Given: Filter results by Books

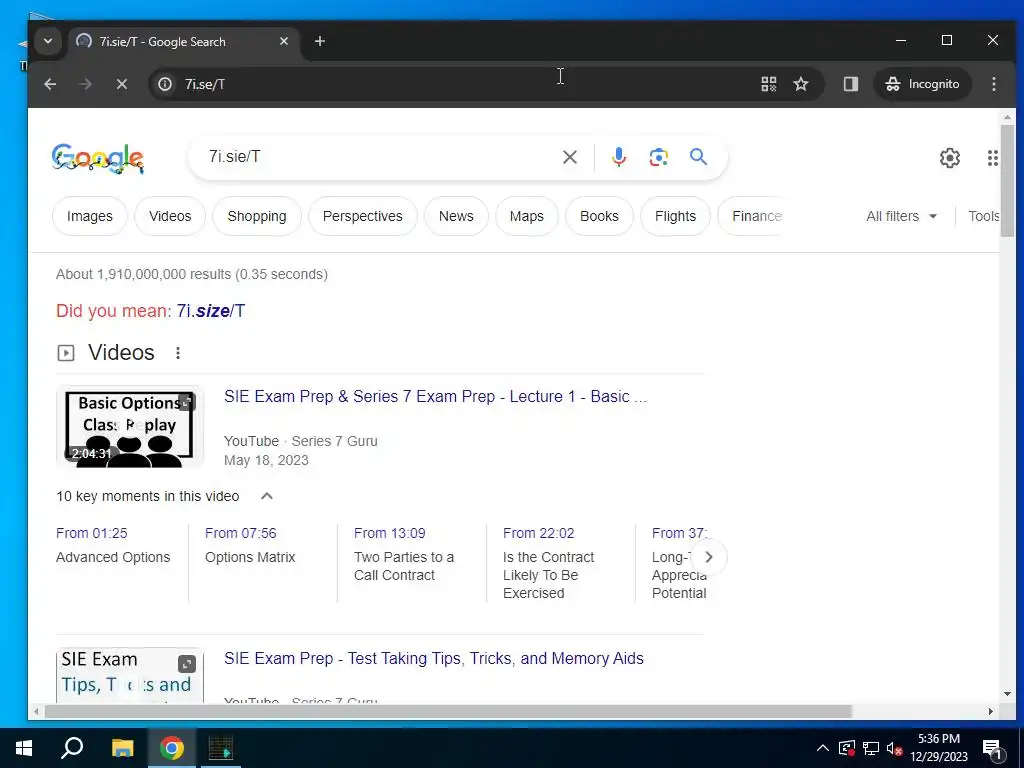Looking at the screenshot, I should click(599, 216).
